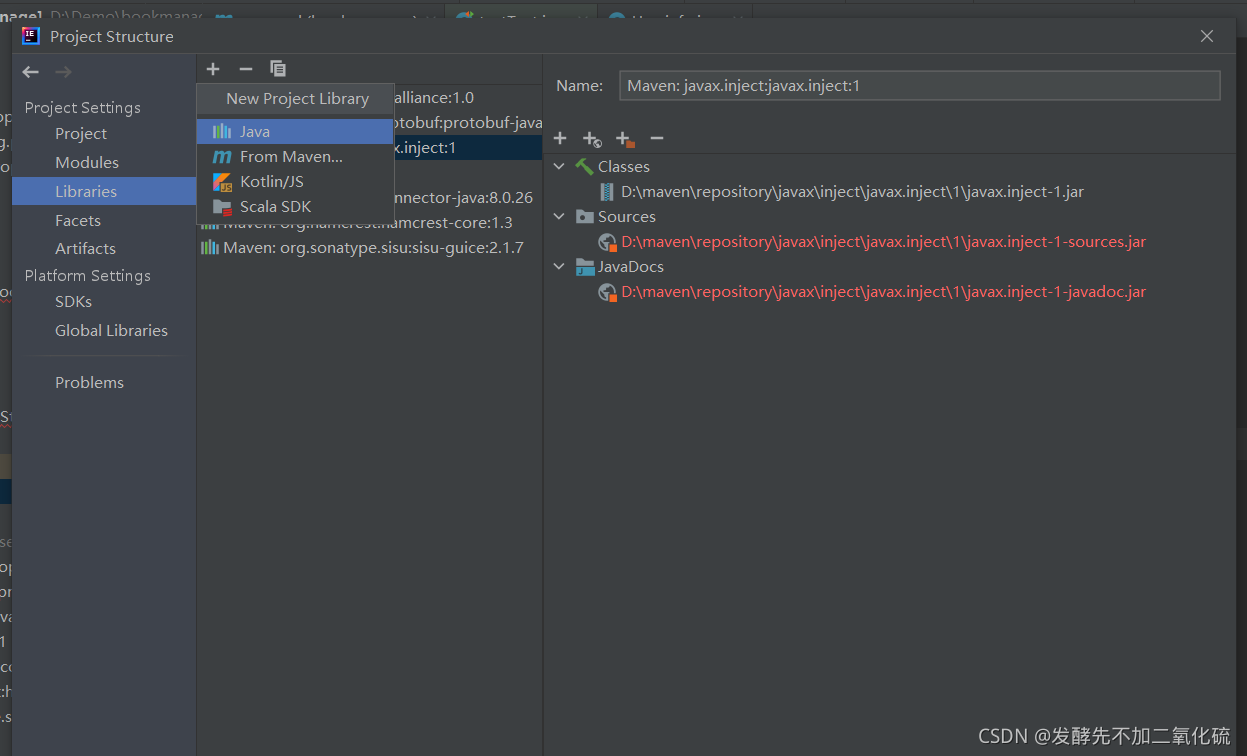Open the Artifacts settings page
The image size is (1247, 756).
point(85,248)
